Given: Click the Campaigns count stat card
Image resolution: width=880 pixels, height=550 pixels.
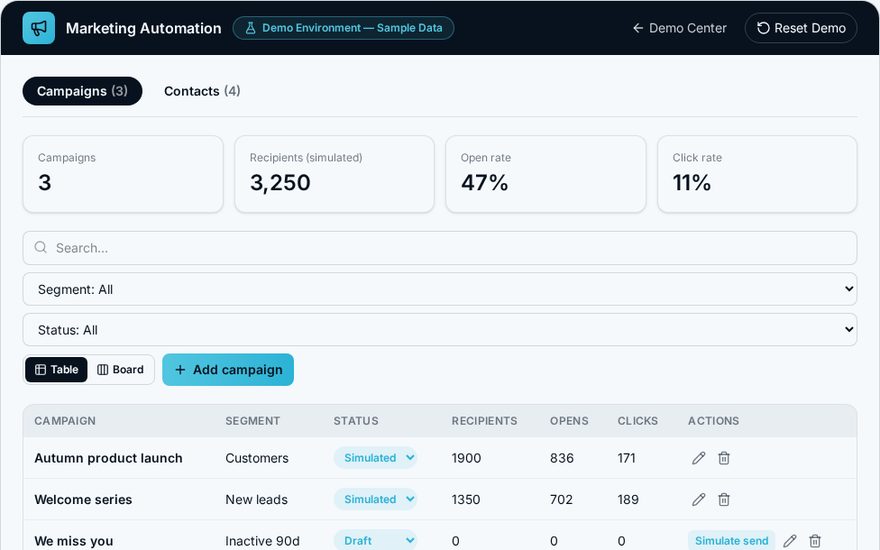Looking at the screenshot, I should click(123, 174).
